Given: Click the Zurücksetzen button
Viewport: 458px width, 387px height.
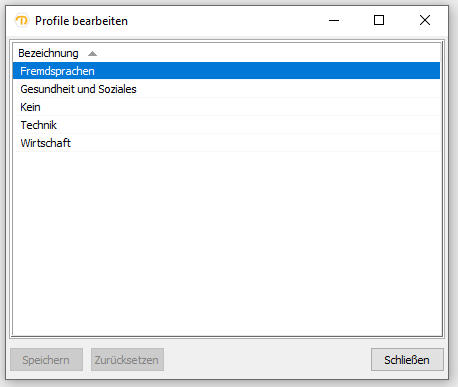Looking at the screenshot, I should pos(127,360).
